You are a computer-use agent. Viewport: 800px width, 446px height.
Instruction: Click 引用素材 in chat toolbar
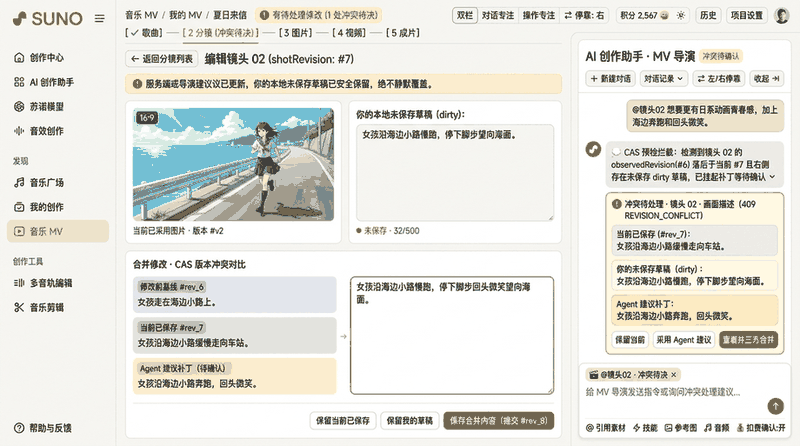tap(605, 428)
